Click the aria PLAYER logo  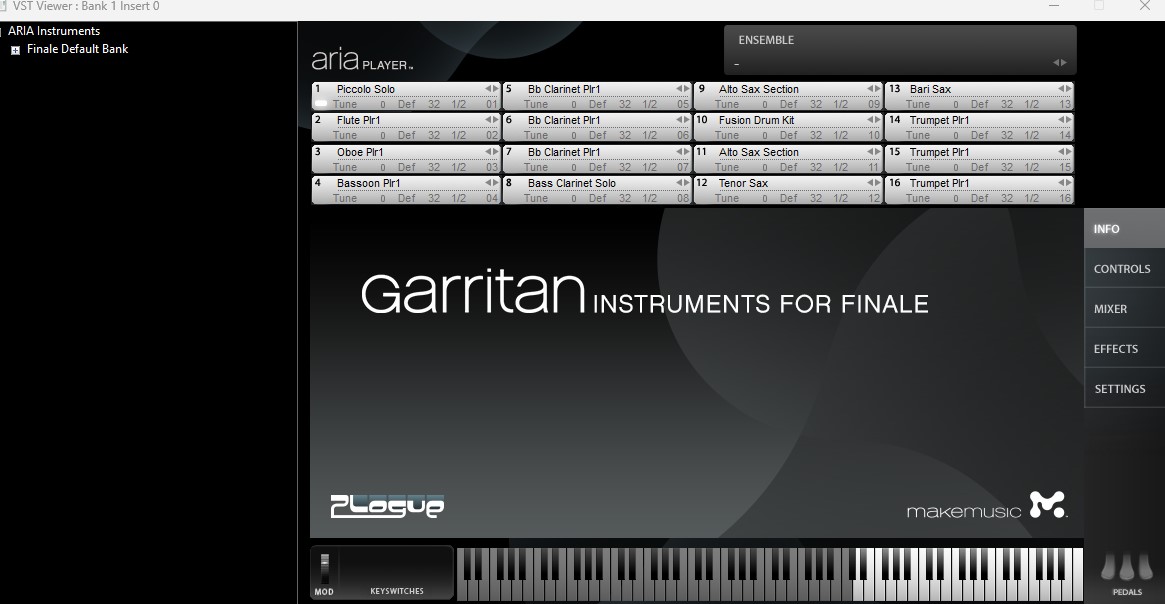click(361, 61)
